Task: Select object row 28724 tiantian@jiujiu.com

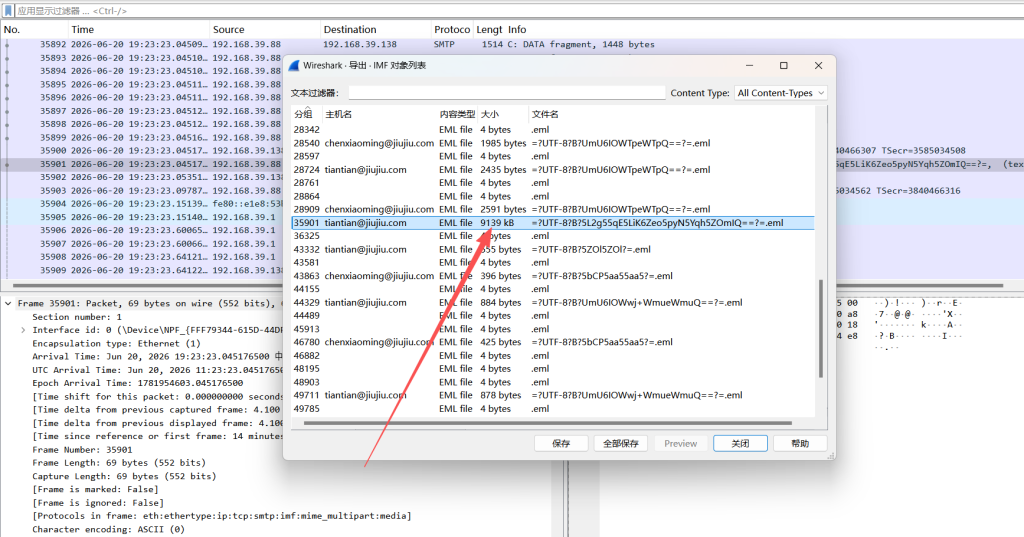Action: pyautogui.click(x=552, y=169)
